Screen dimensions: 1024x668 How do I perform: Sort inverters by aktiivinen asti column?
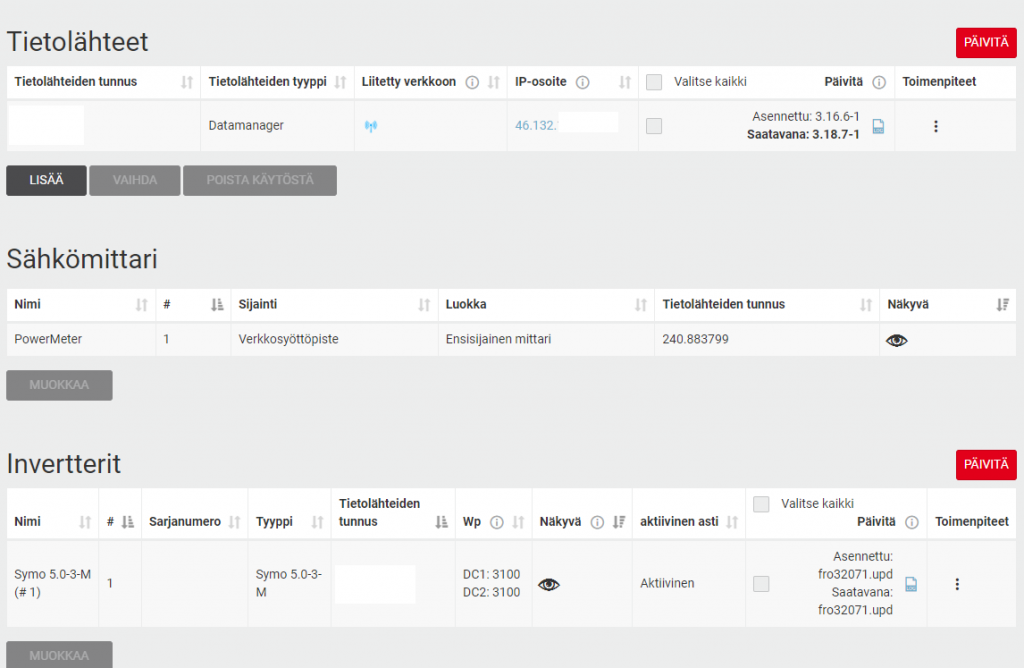[x=732, y=522]
